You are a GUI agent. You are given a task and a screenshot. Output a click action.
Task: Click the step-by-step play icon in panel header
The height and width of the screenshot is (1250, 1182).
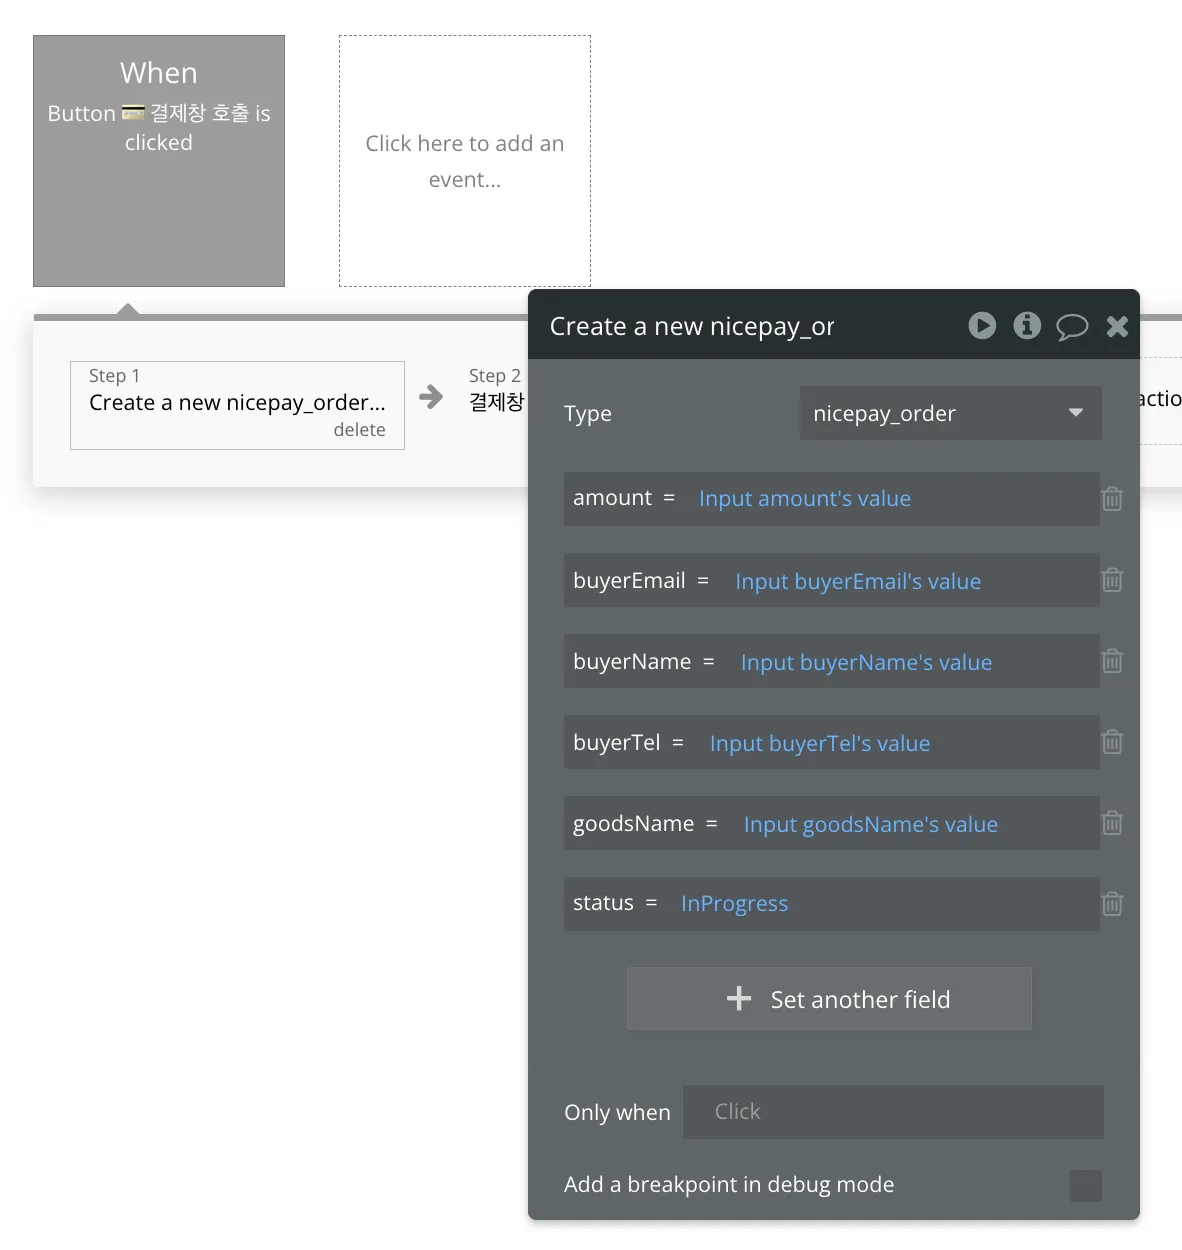point(982,326)
